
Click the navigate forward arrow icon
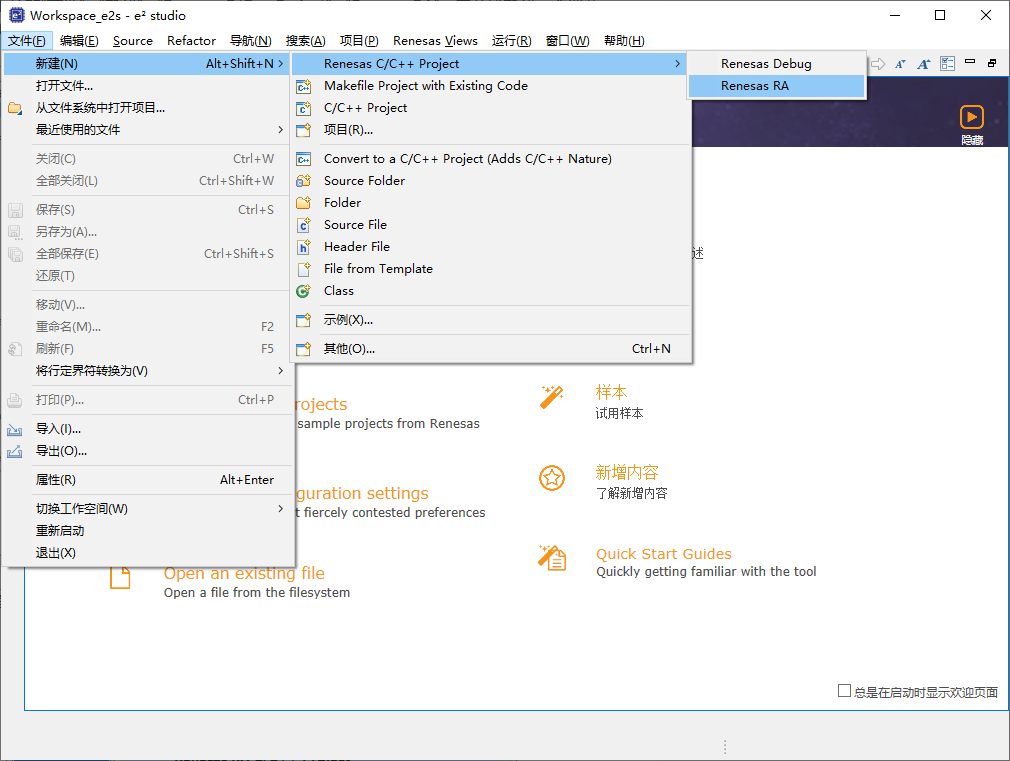pos(878,64)
